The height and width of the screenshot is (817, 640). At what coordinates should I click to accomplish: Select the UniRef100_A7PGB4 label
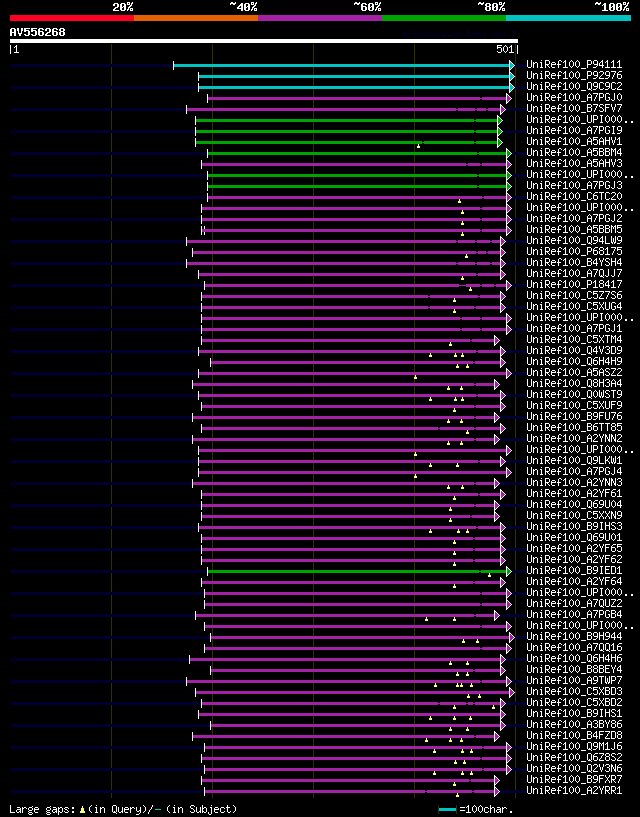coord(574,615)
